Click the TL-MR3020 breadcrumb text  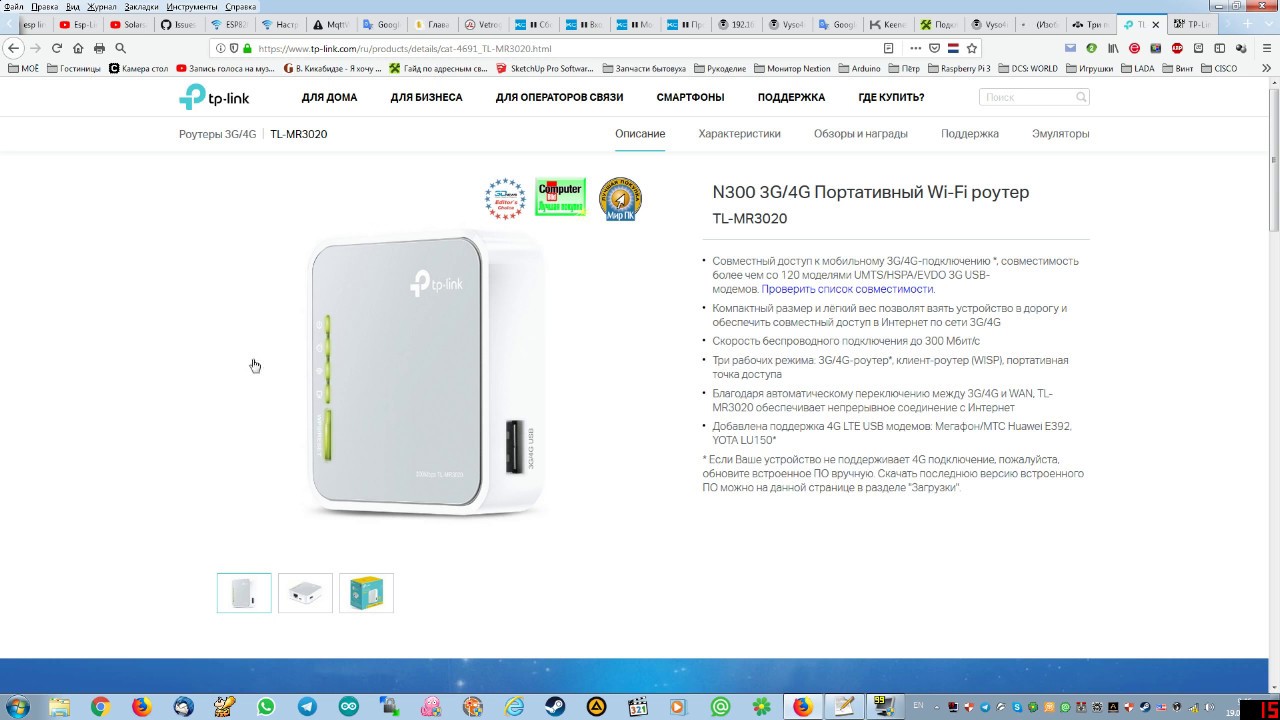point(298,134)
